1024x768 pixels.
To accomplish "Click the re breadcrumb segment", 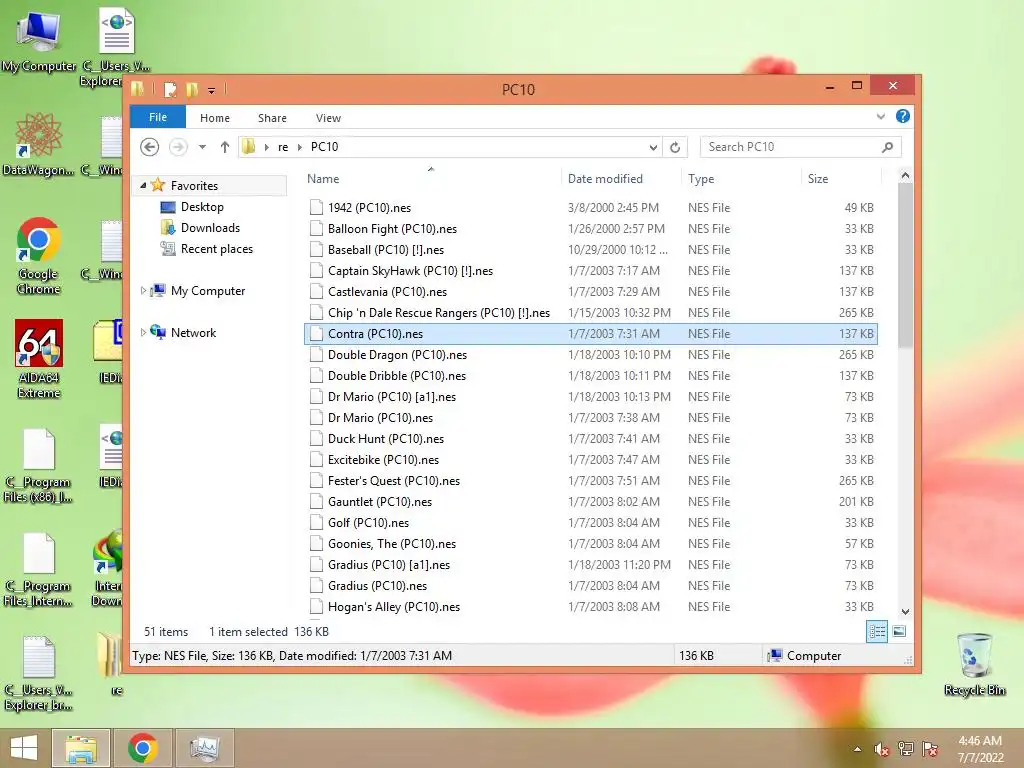I will [x=283, y=148].
